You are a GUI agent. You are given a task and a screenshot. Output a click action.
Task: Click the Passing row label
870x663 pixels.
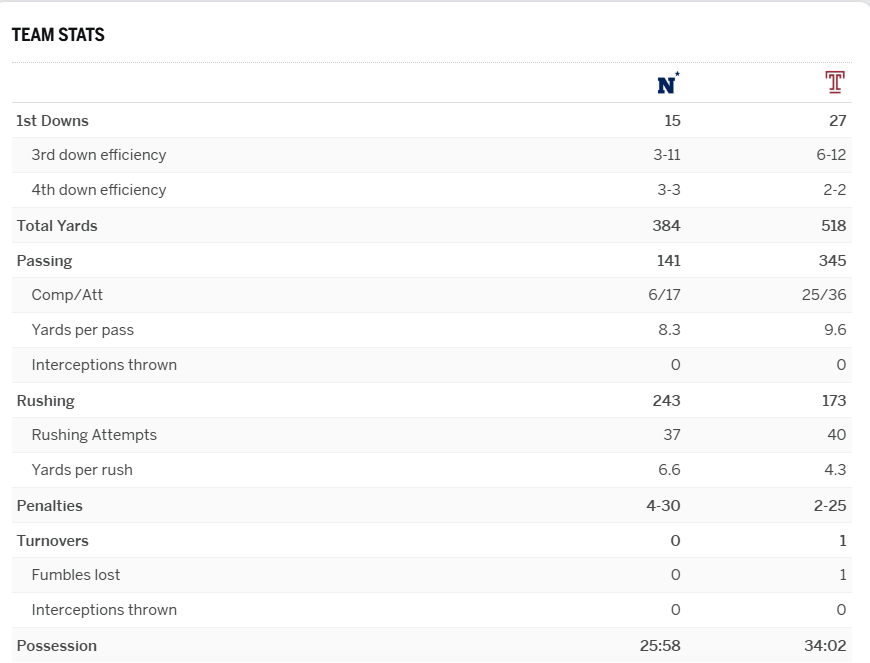pyautogui.click(x=44, y=261)
